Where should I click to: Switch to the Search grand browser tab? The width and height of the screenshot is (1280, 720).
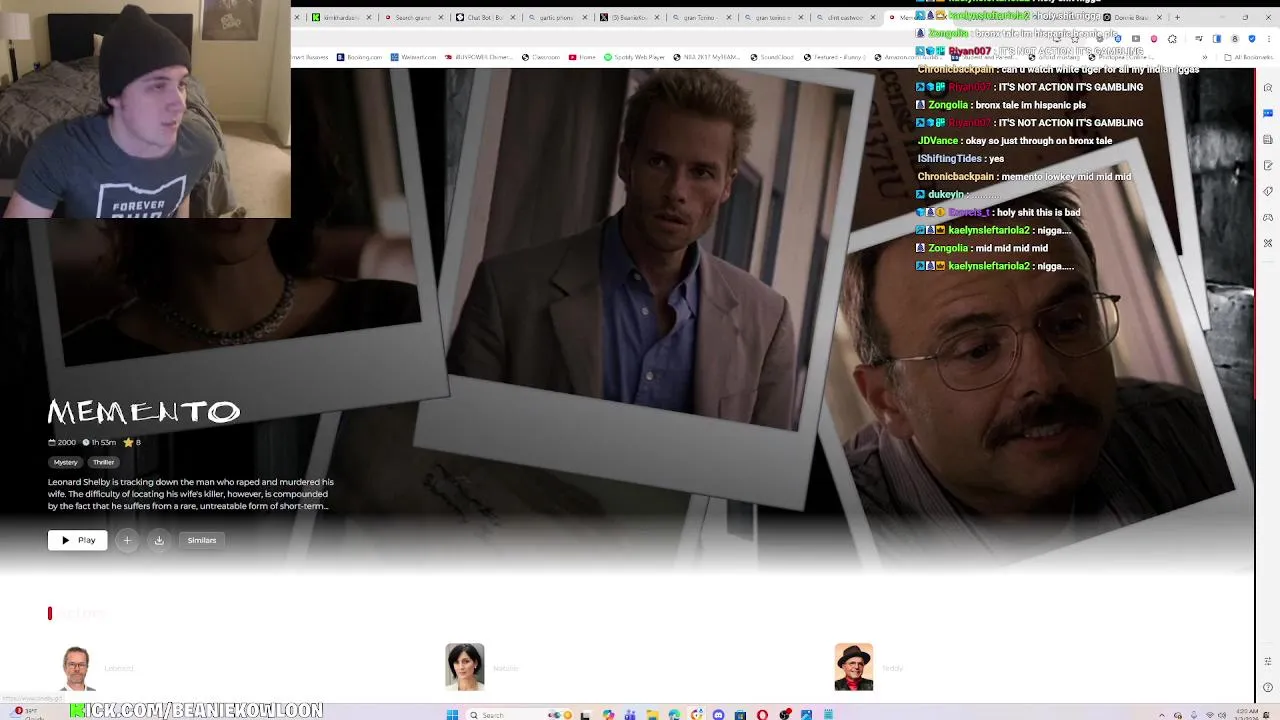tap(413, 17)
